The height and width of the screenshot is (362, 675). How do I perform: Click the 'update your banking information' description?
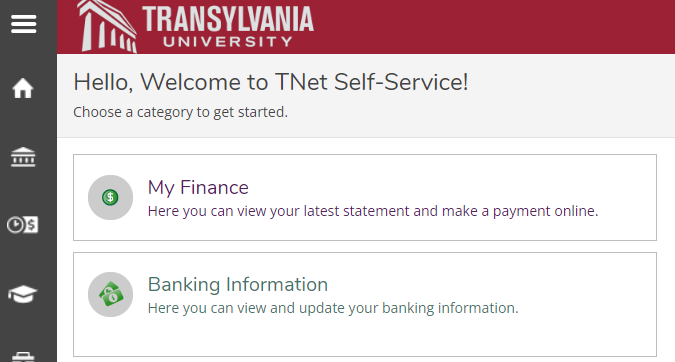click(333, 308)
